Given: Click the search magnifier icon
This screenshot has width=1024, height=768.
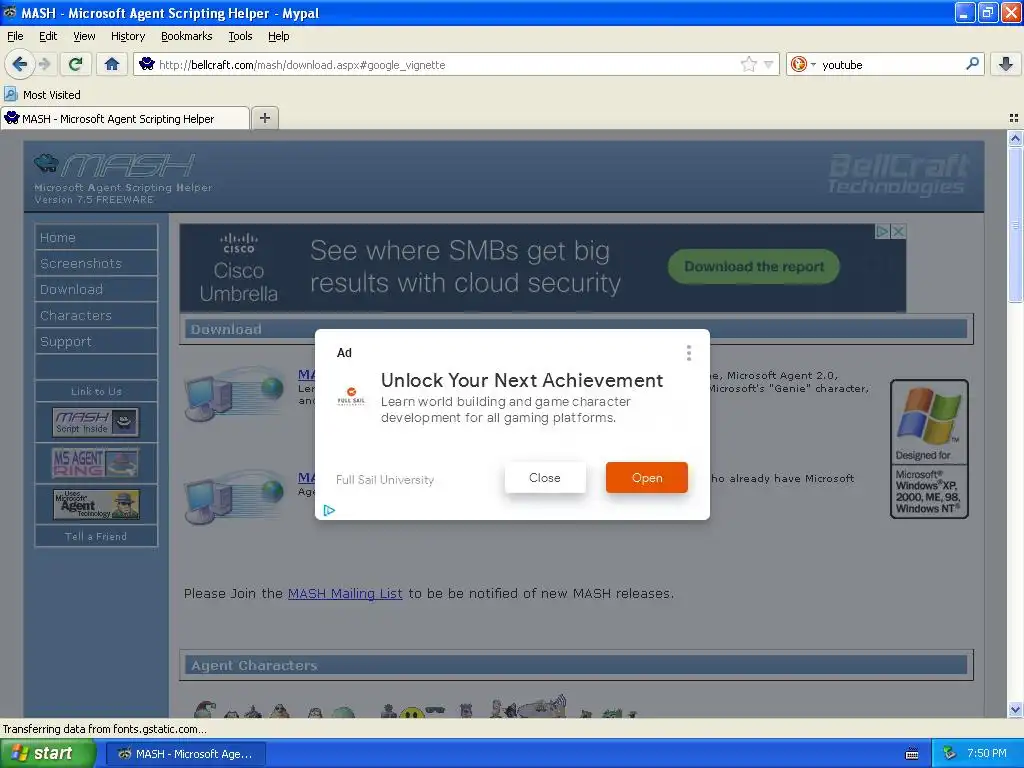Looking at the screenshot, I should point(972,64).
